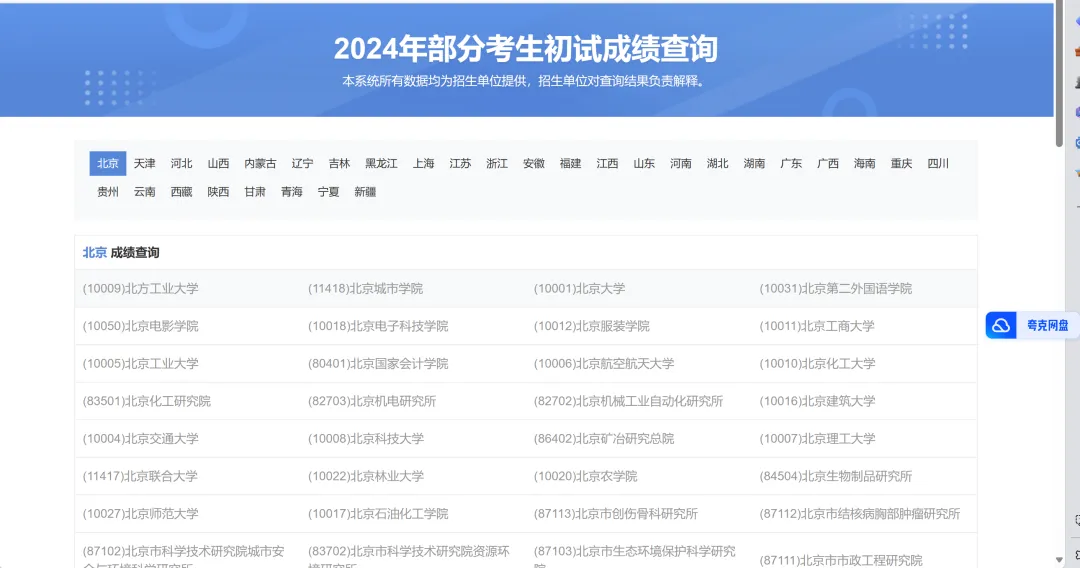The image size is (1080, 568).
Task: Select the 辽宁 province tab
Action: [x=302, y=163]
